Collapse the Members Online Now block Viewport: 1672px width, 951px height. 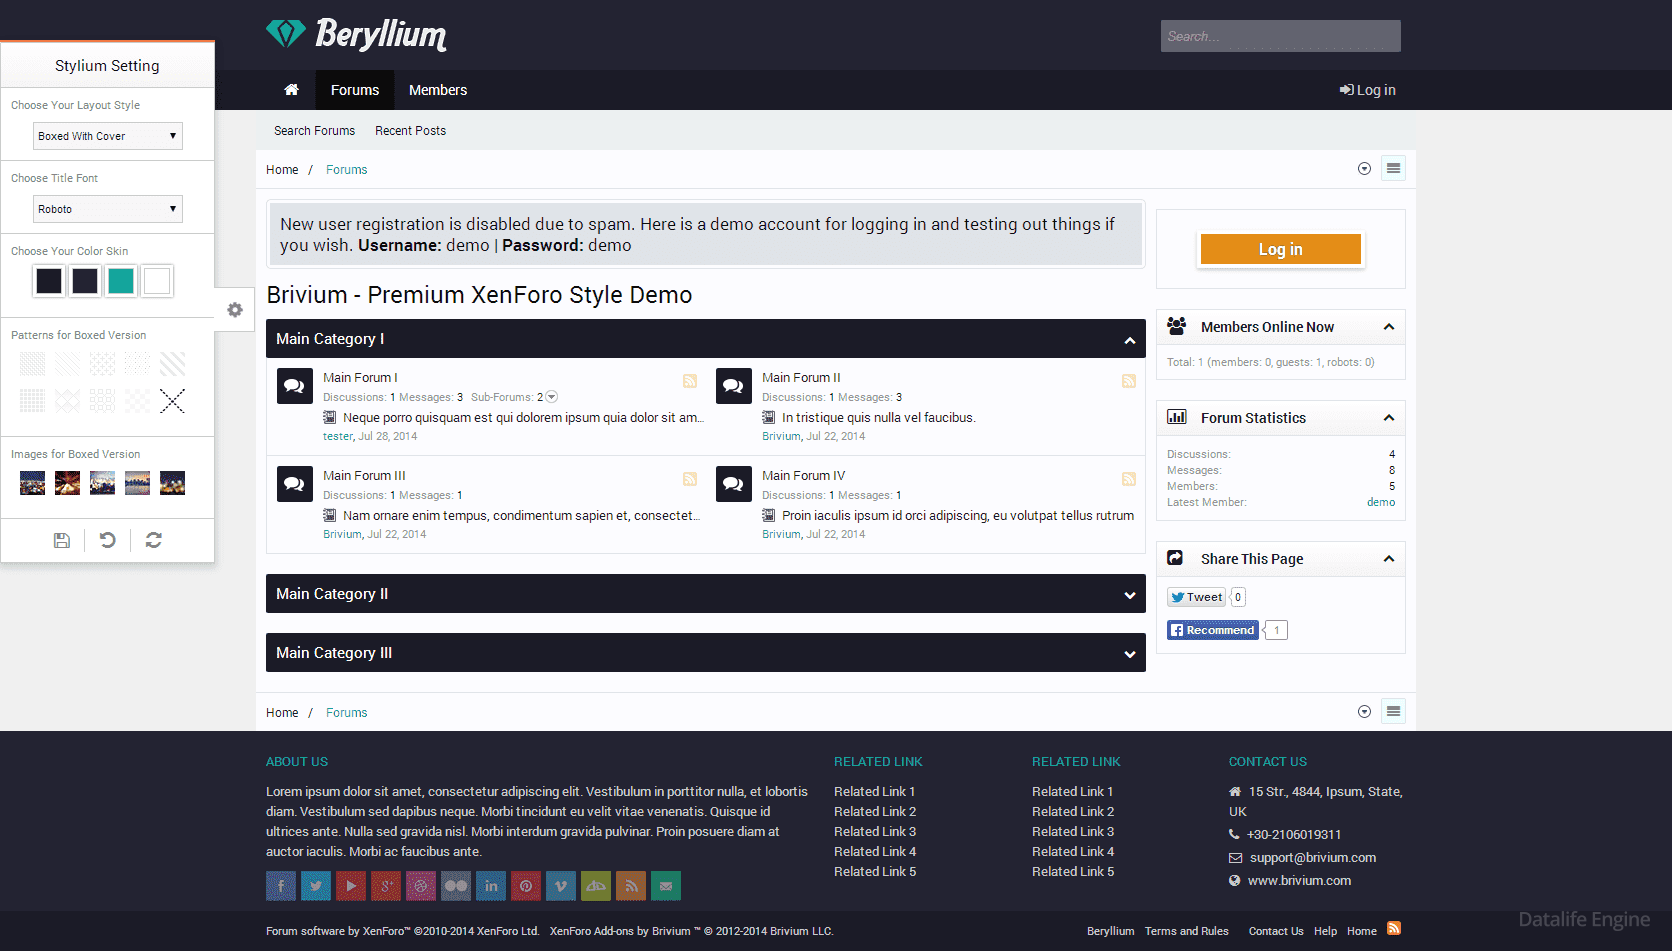coord(1389,327)
